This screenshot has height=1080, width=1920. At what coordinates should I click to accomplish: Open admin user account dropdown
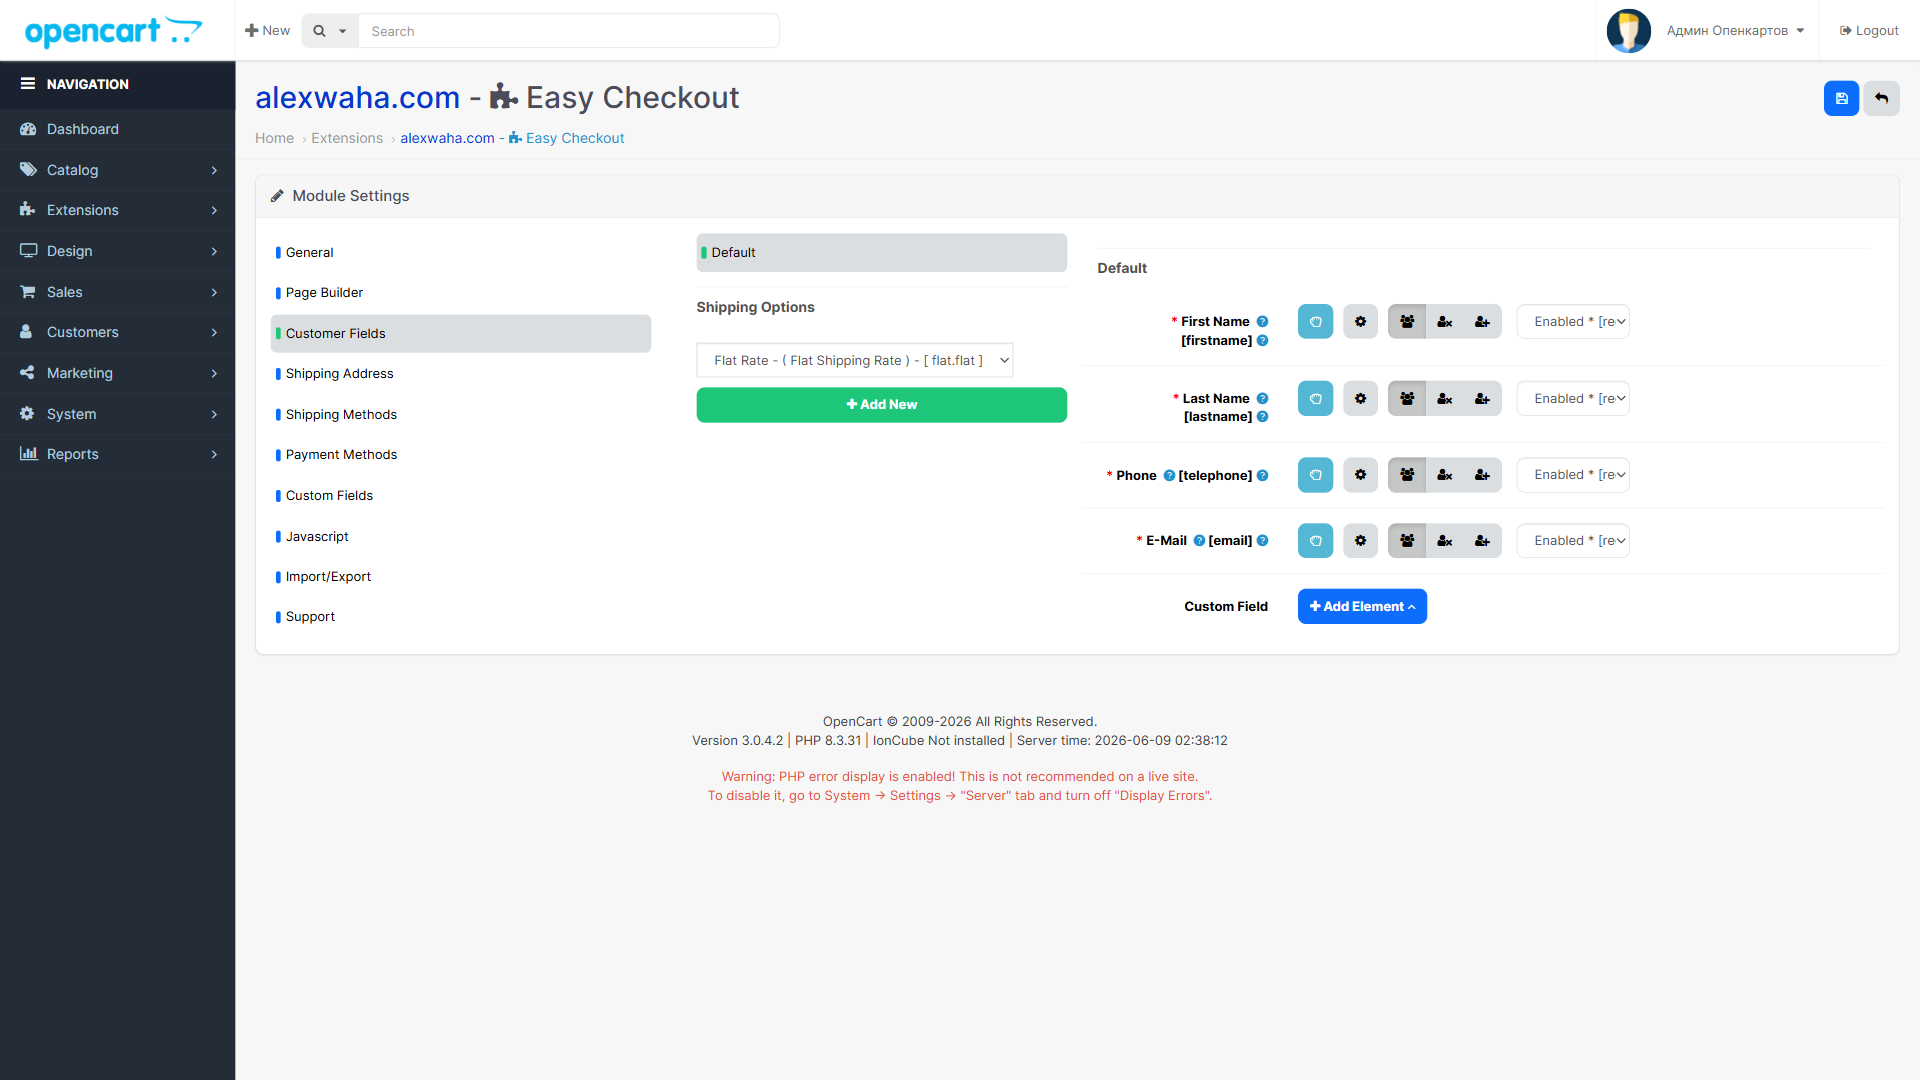(1735, 31)
